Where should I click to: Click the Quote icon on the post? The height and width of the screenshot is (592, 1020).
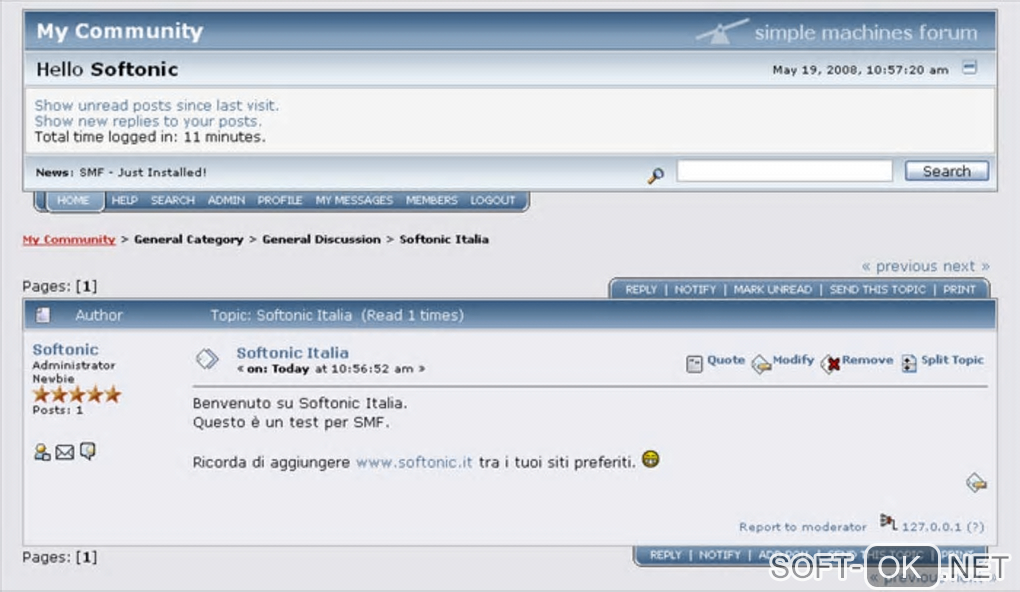pos(695,364)
